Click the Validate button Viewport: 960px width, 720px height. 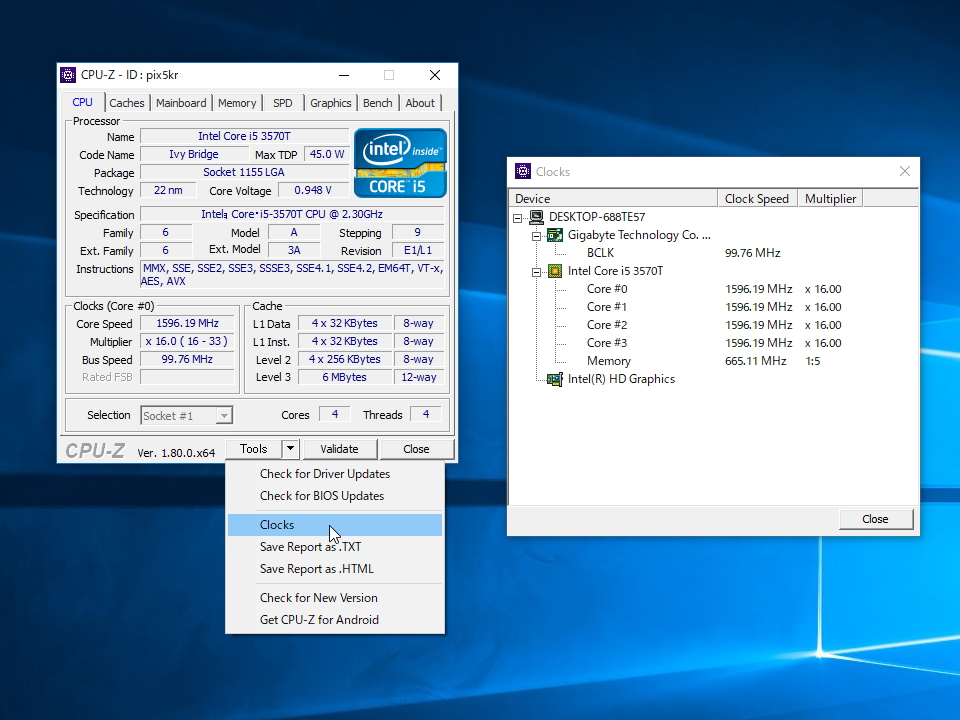[x=339, y=449]
